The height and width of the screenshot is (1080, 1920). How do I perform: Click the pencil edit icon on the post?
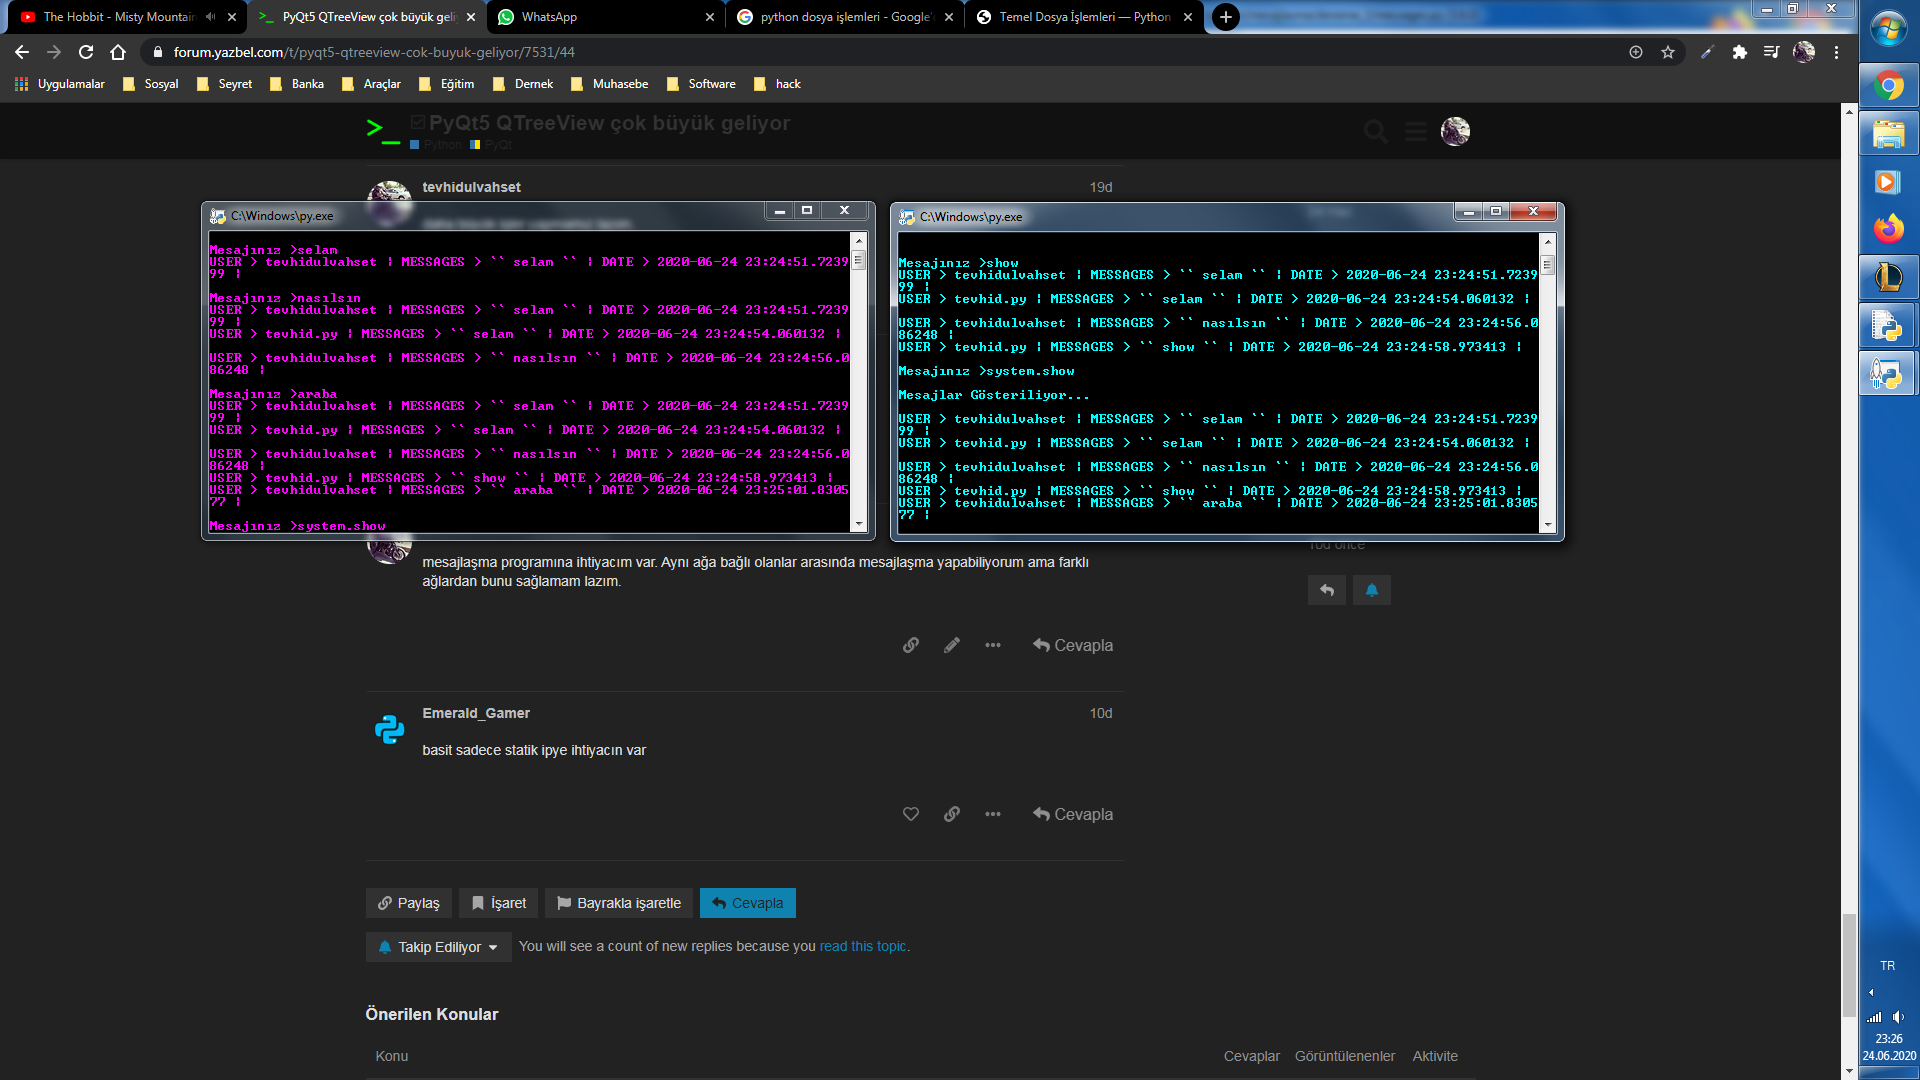pyautogui.click(x=951, y=645)
